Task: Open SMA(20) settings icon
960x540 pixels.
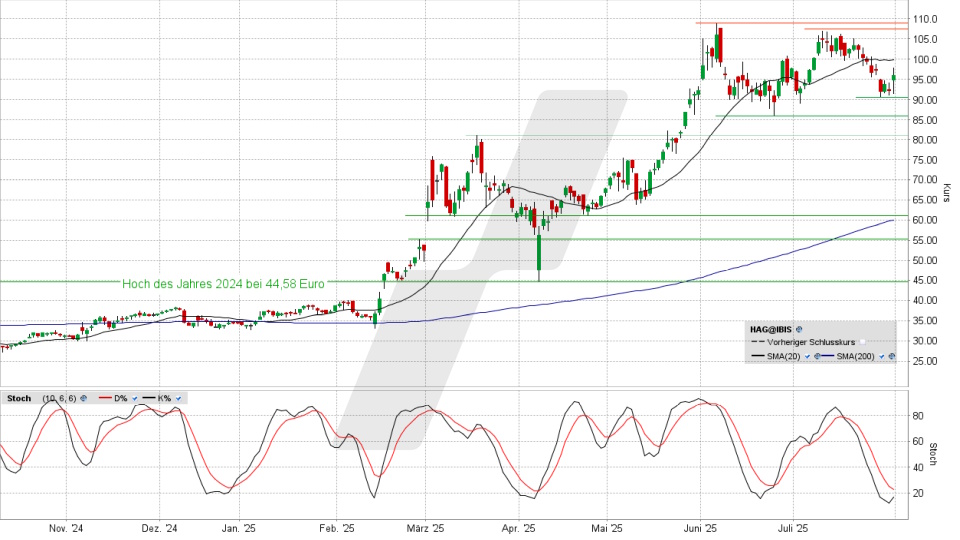Action: 817,356
